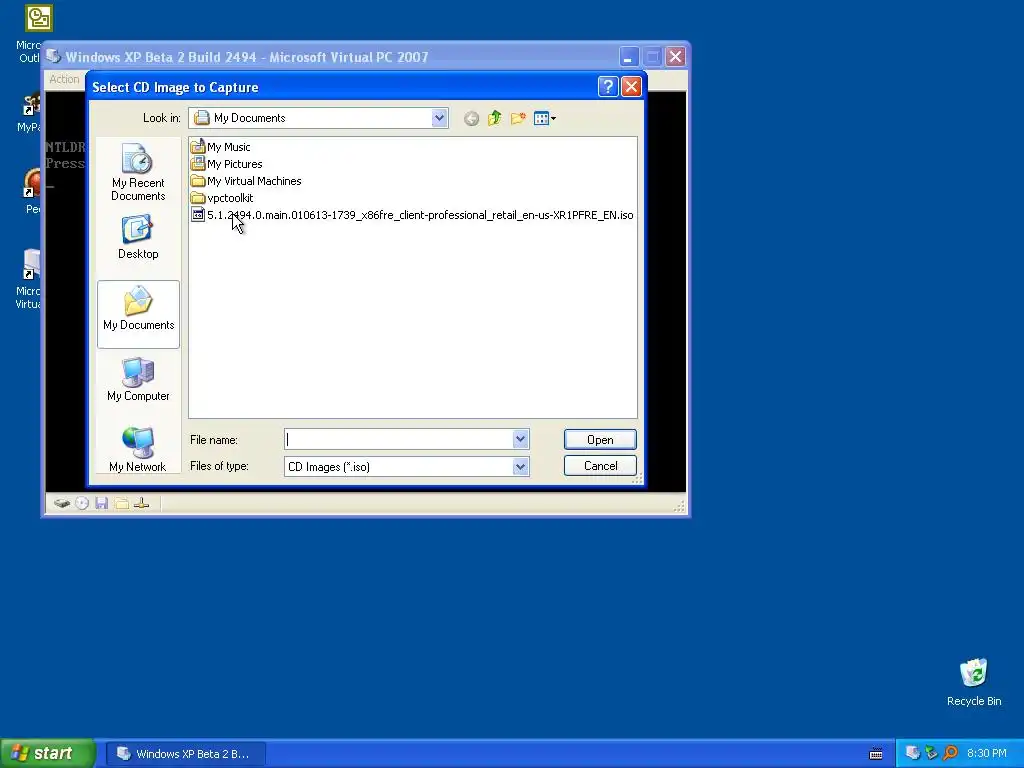Select the 5.1.2494.0 ISO file
The width and height of the screenshot is (1024, 768).
click(x=412, y=215)
